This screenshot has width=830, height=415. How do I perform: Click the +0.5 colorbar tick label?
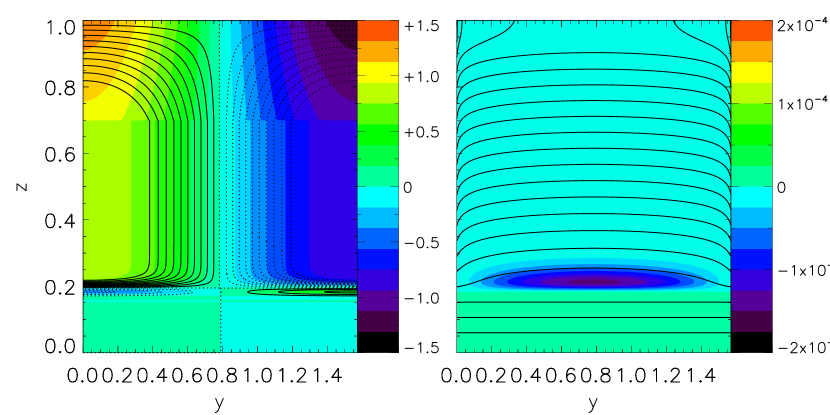tap(421, 132)
